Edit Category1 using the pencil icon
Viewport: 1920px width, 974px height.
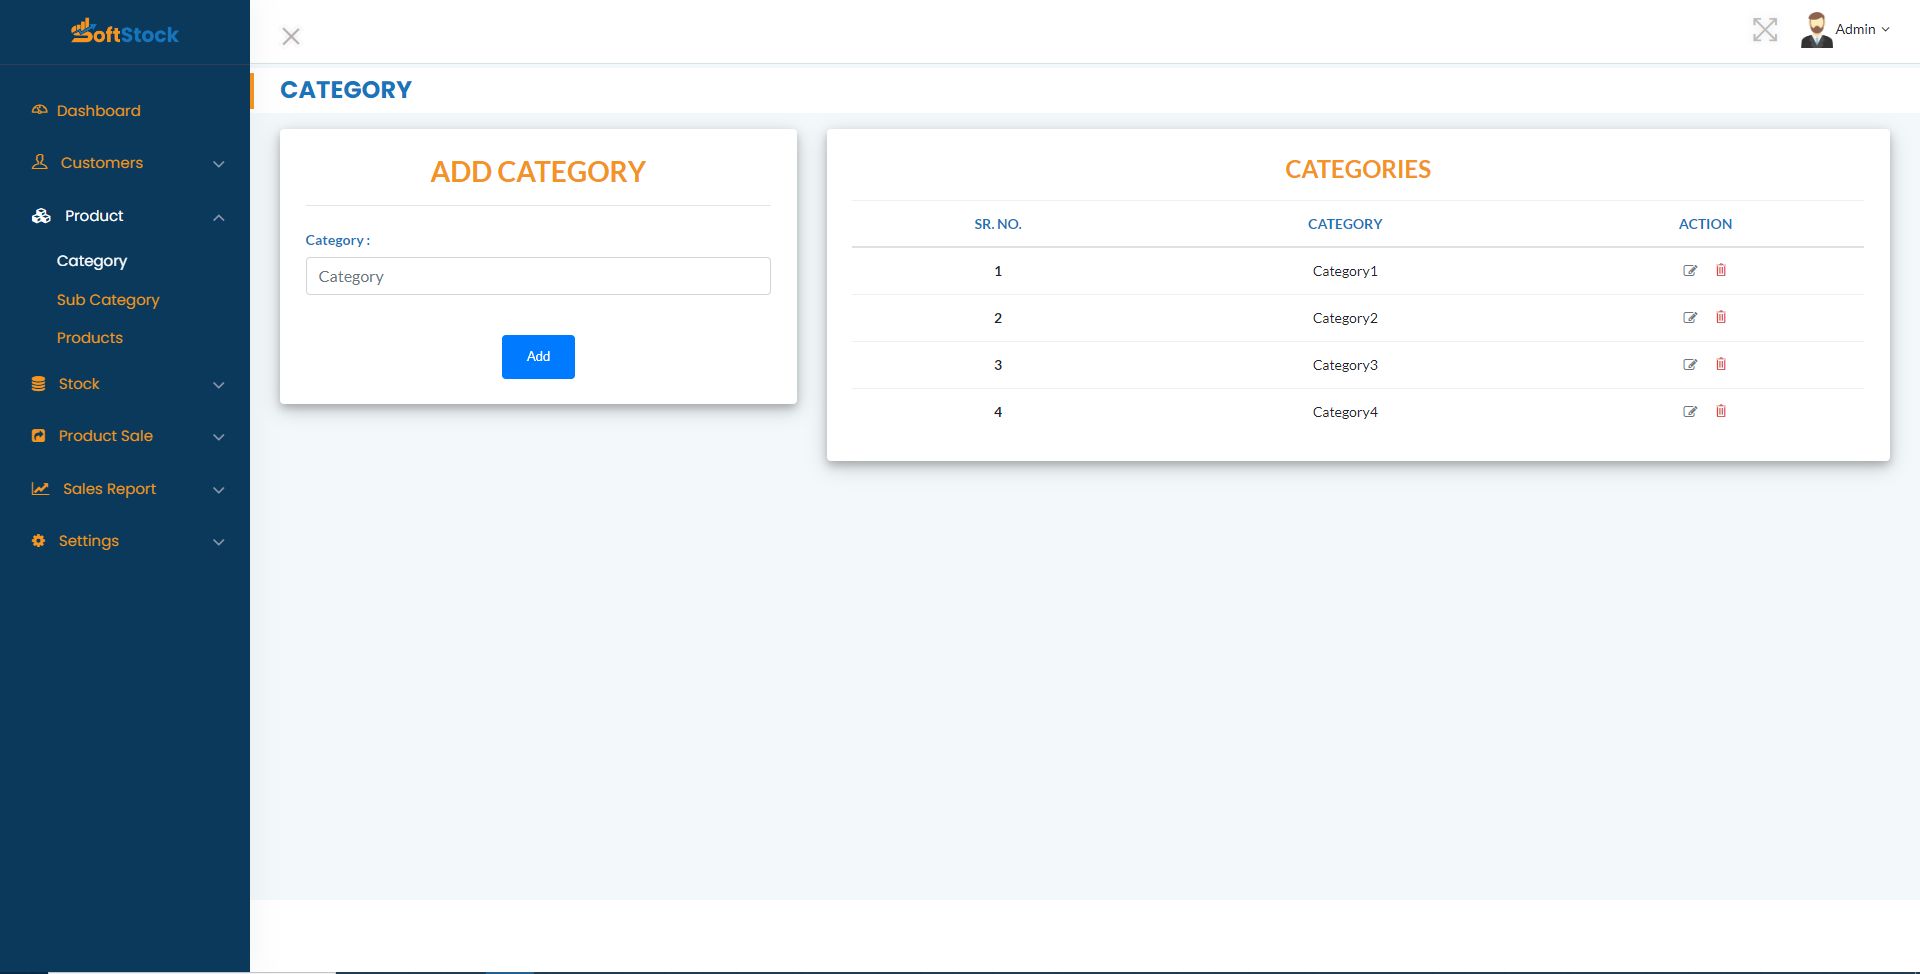(x=1690, y=270)
